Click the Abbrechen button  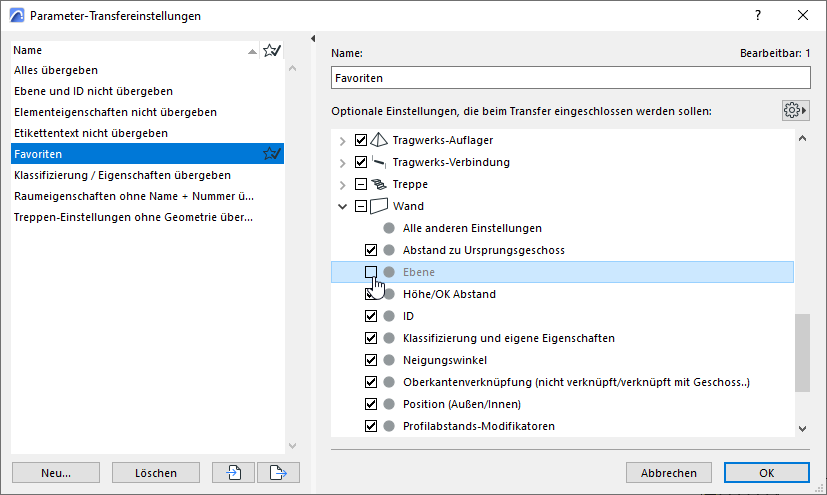point(668,473)
